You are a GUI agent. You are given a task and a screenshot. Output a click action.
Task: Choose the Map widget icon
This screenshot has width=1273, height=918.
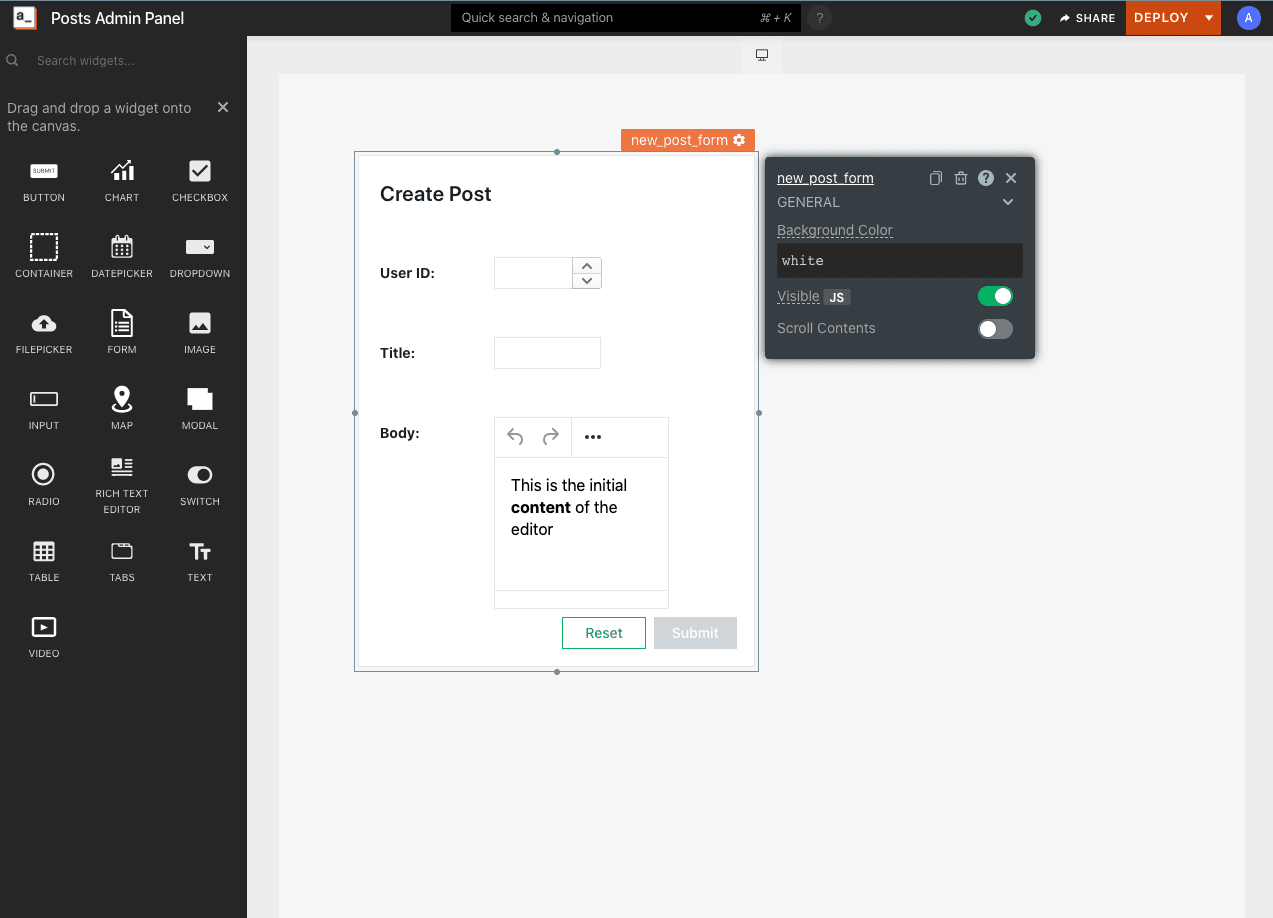pos(122,399)
